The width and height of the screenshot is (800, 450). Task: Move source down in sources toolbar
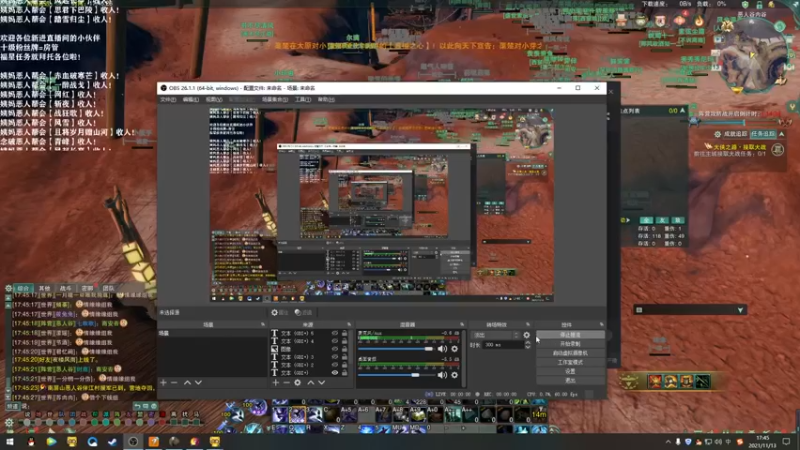321,382
